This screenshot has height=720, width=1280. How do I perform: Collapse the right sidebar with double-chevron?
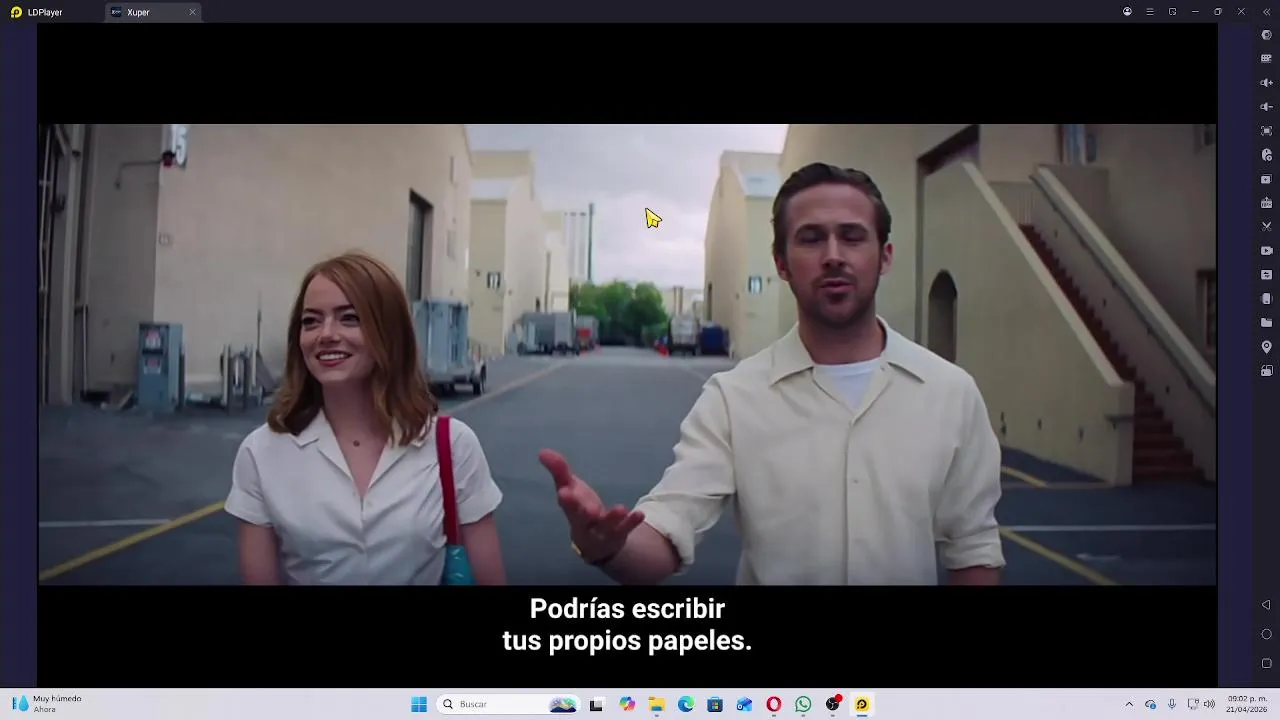1266,12
